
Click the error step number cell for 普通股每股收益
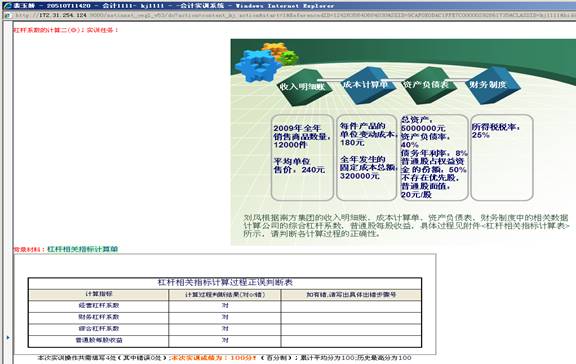tap(351, 340)
